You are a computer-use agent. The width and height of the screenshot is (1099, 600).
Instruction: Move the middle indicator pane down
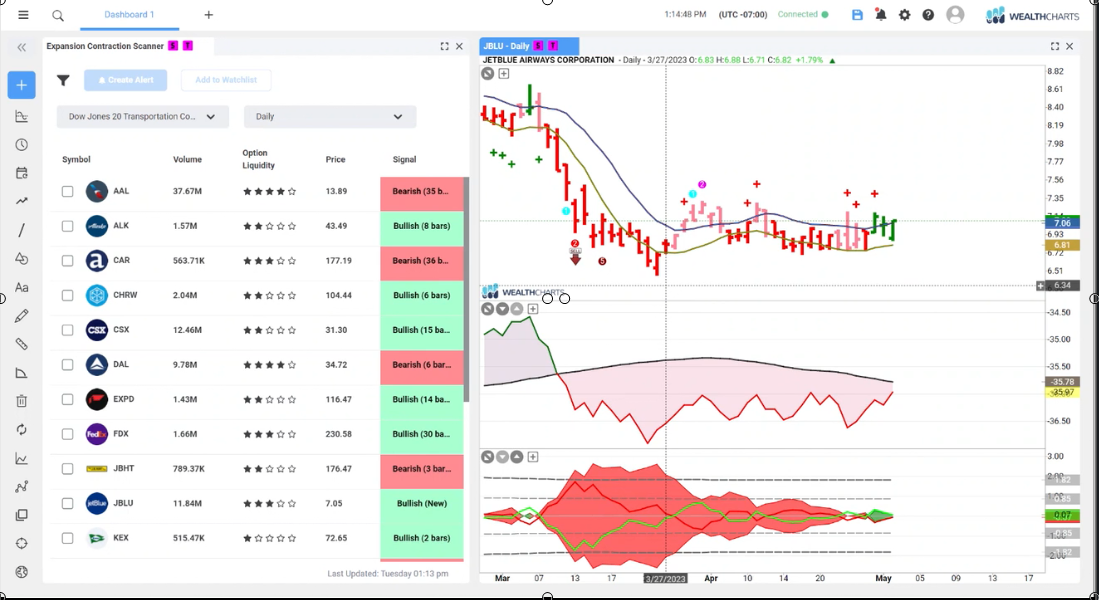coord(503,308)
